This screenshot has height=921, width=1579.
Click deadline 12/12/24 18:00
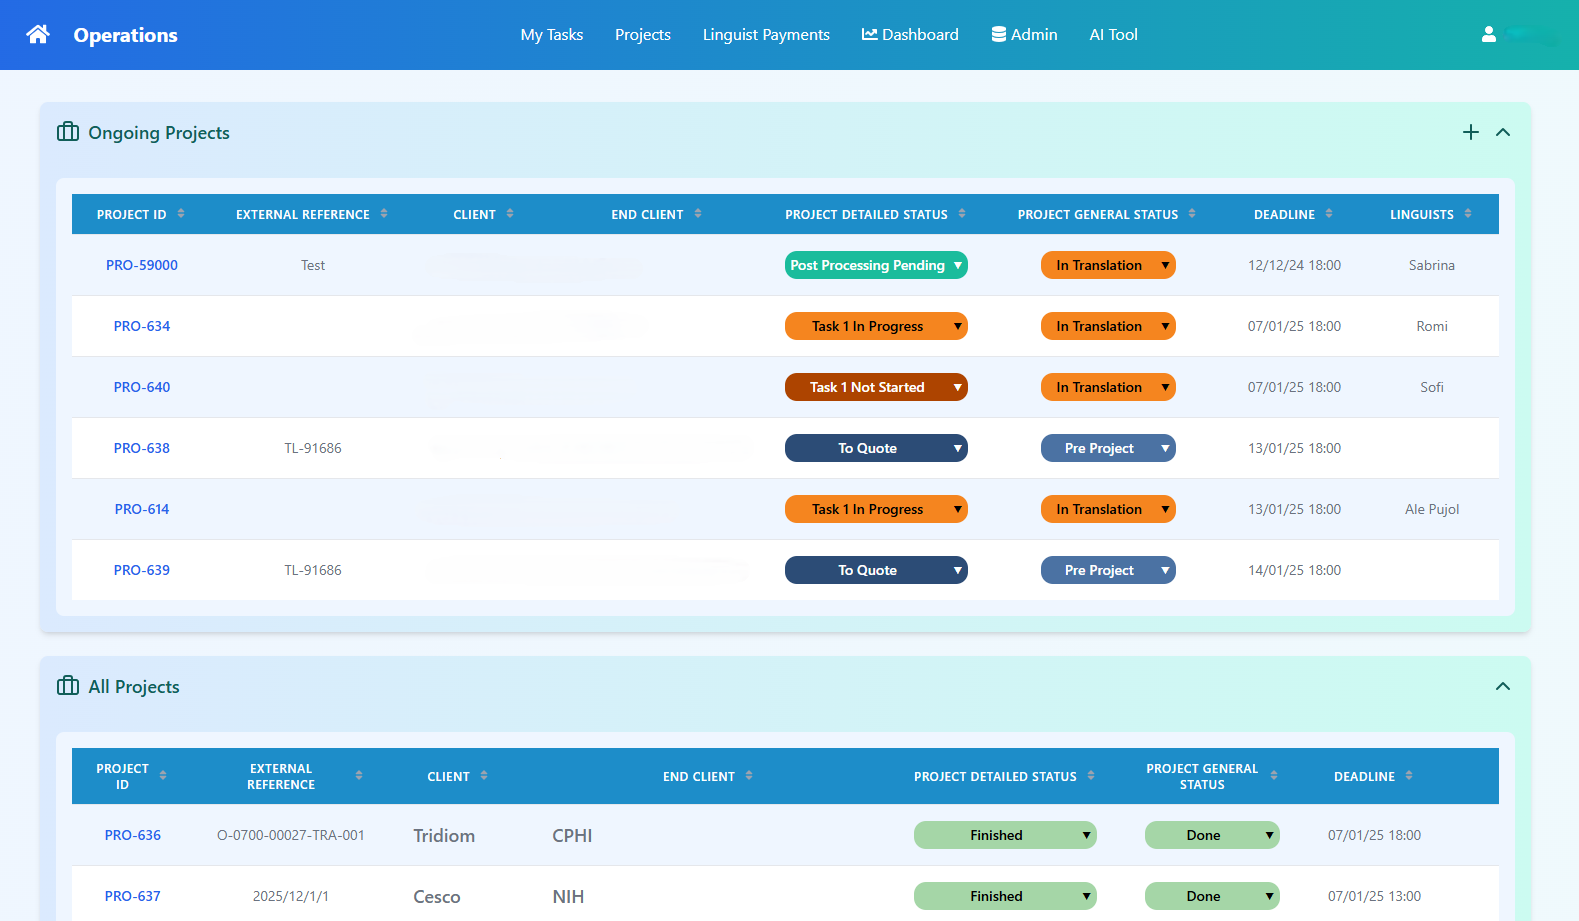tap(1294, 265)
